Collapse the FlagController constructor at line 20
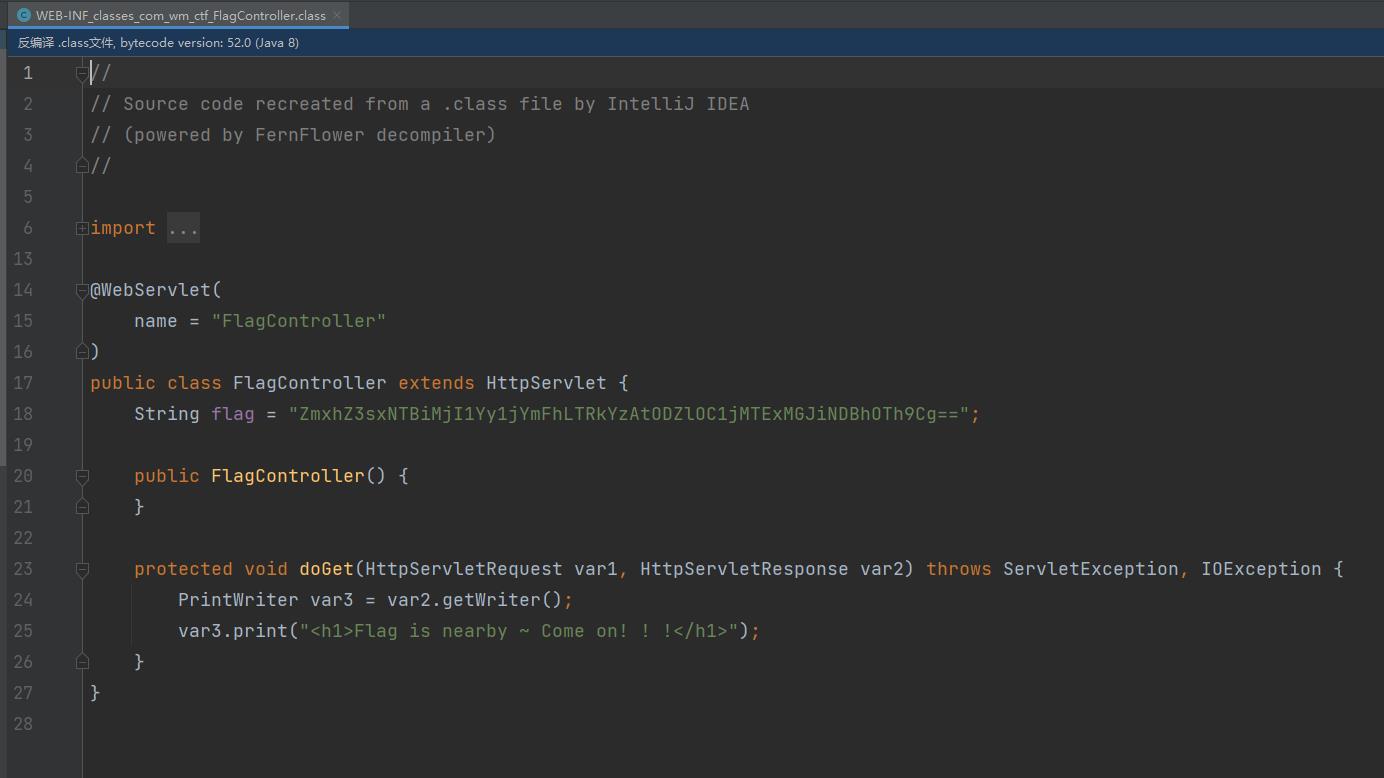Image resolution: width=1384 pixels, height=778 pixels. 83,476
